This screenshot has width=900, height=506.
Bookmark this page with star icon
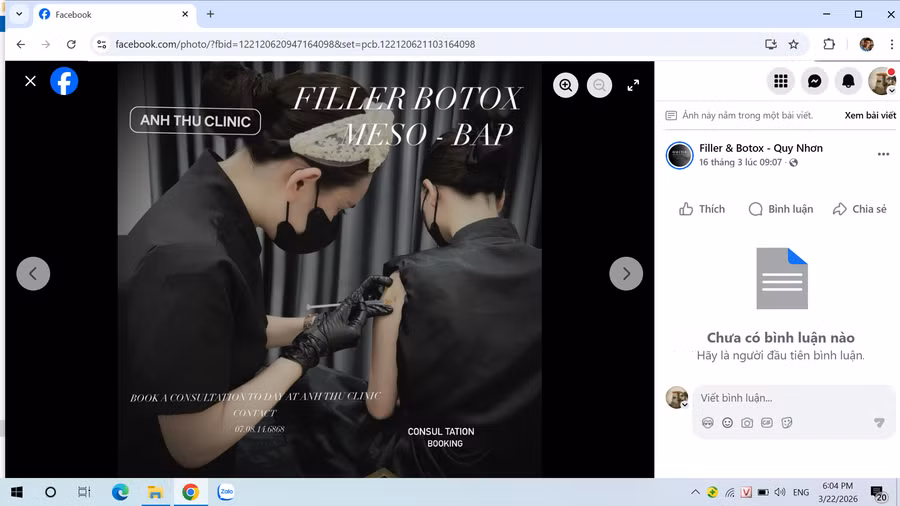(x=793, y=44)
